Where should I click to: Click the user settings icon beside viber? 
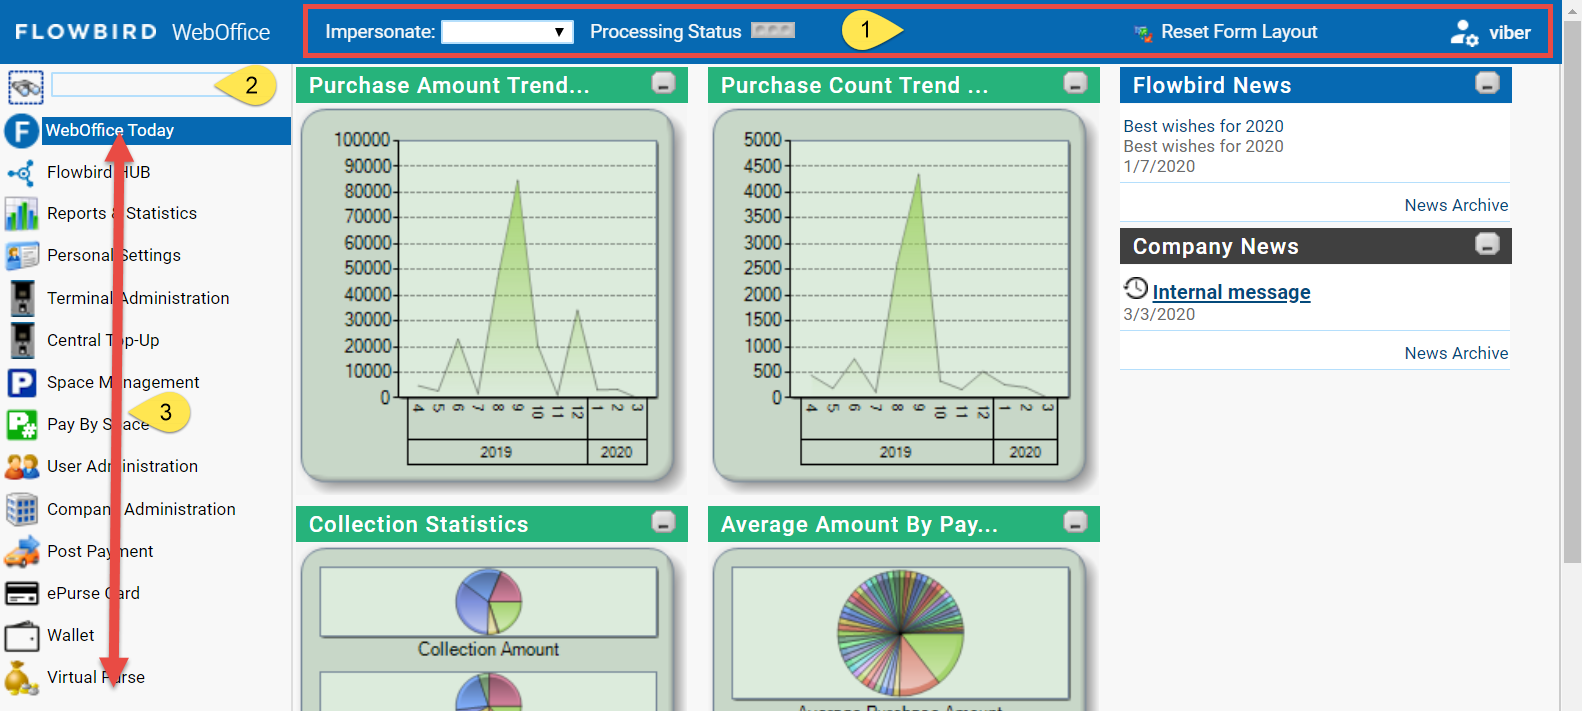point(1464,33)
